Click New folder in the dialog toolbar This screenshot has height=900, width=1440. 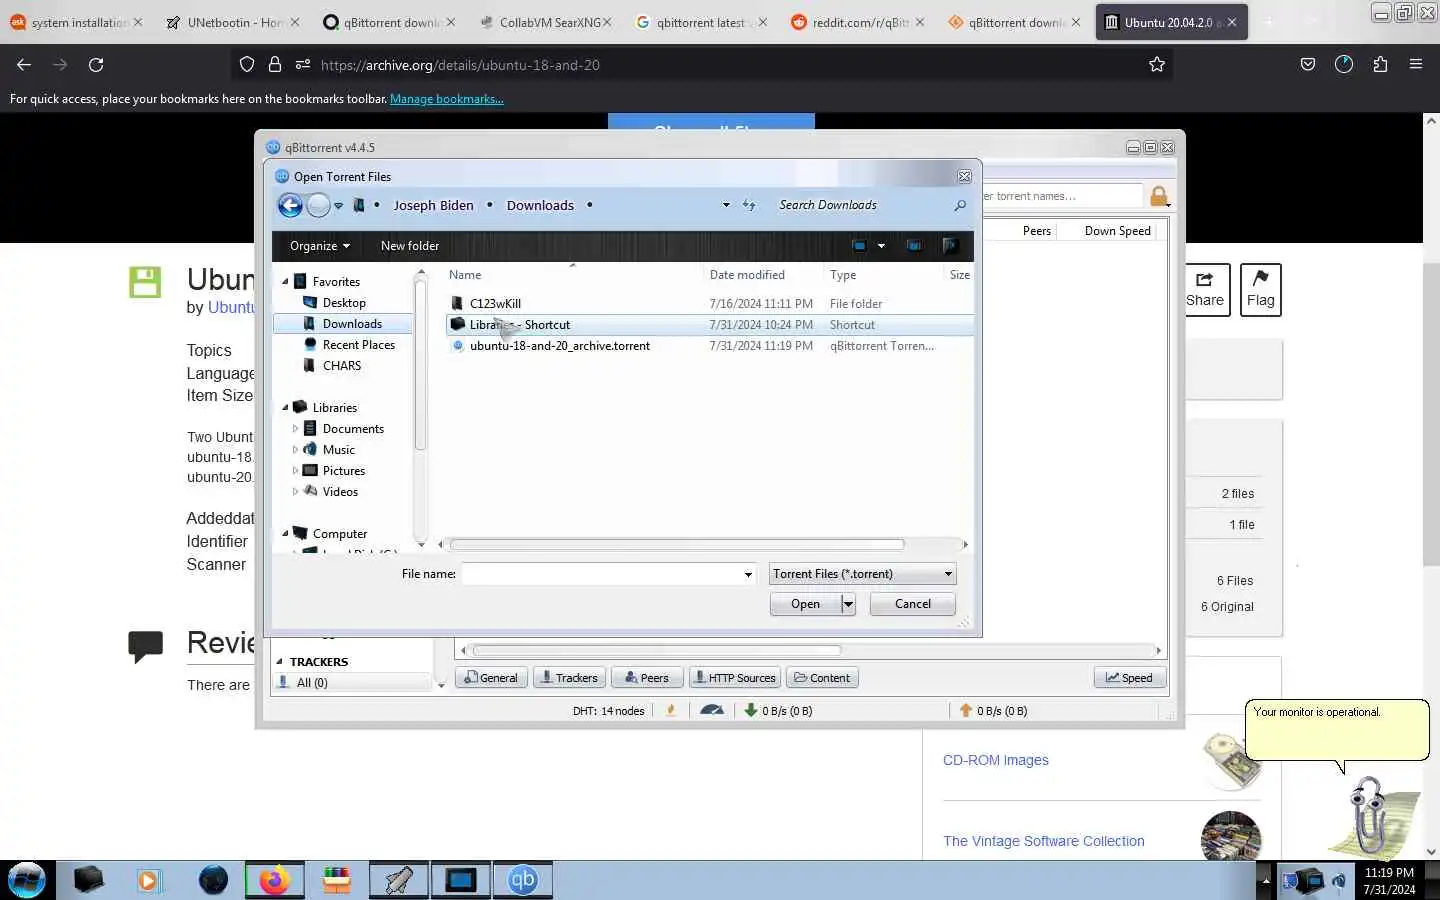[409, 246]
